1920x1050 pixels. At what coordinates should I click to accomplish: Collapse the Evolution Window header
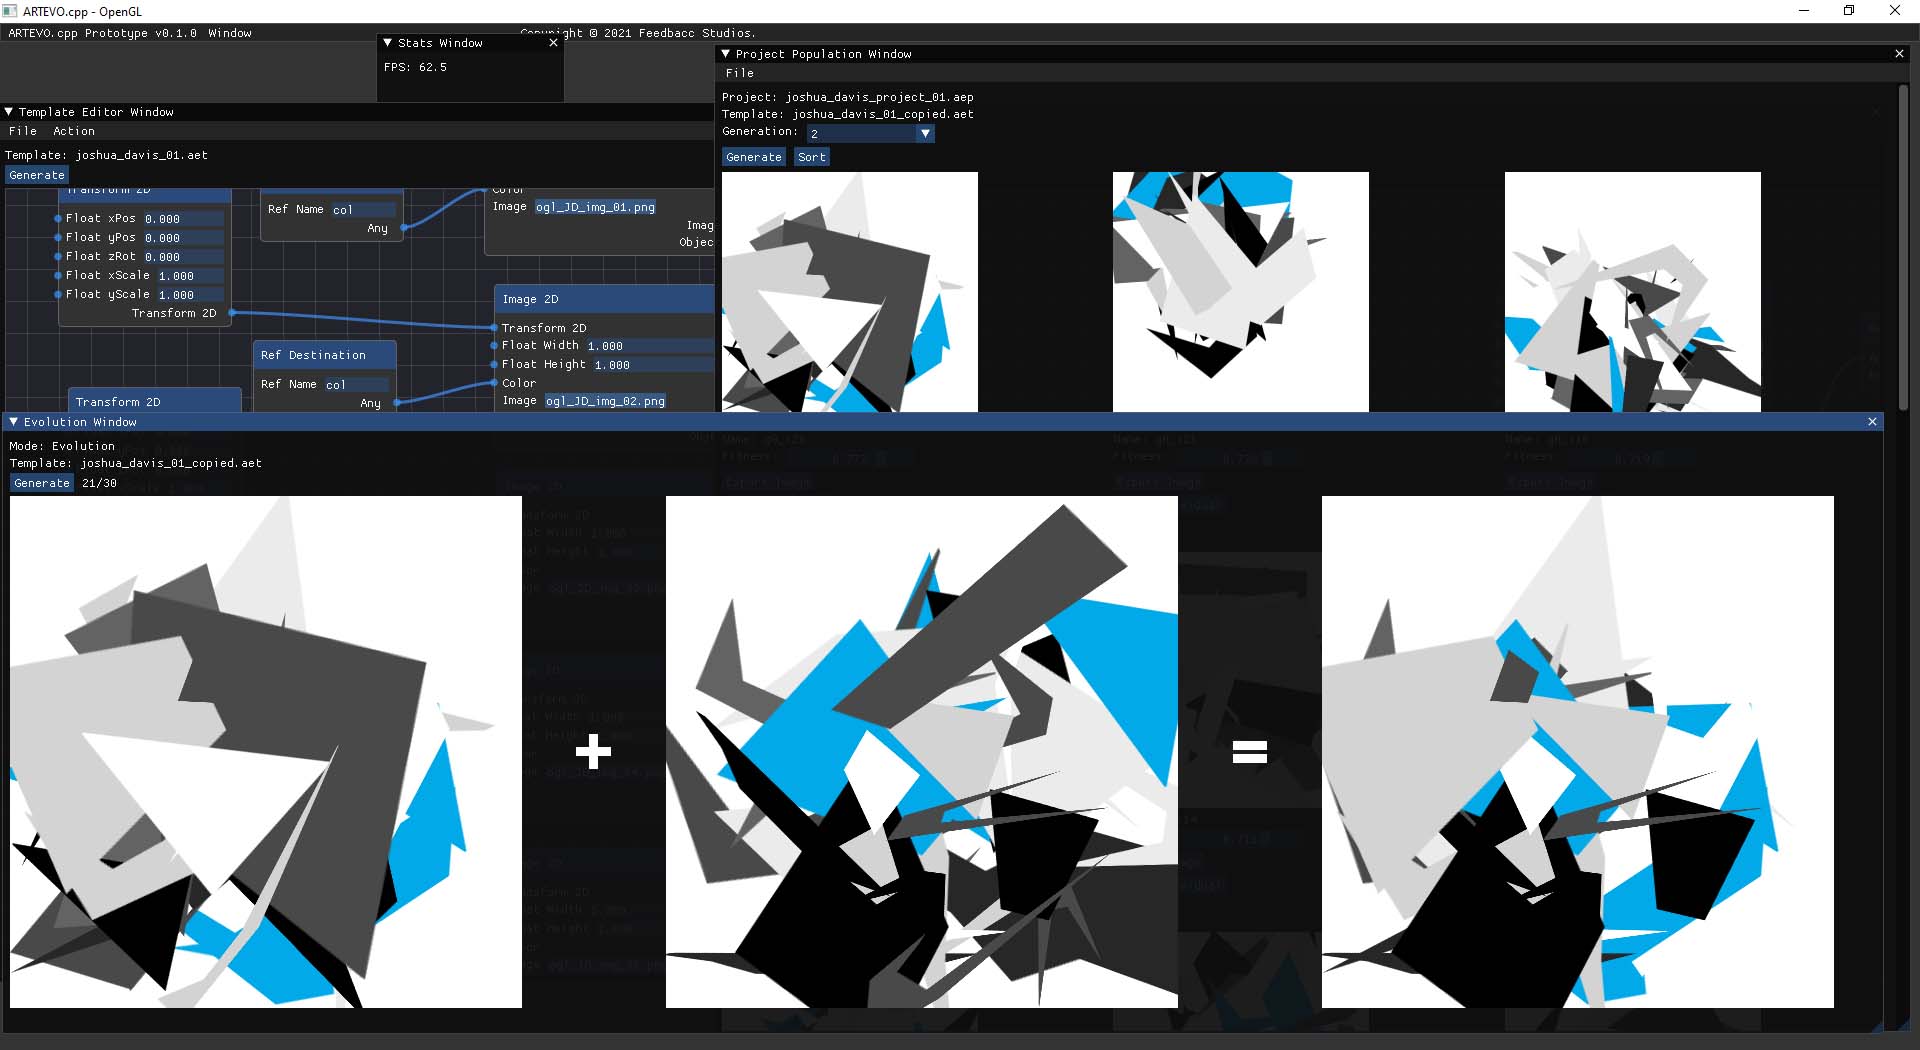click(x=13, y=422)
